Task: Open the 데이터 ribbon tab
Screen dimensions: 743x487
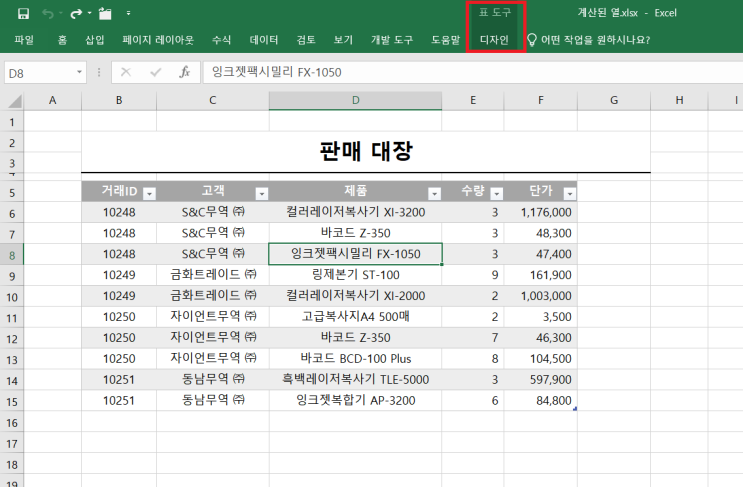Action: pyautogui.click(x=263, y=40)
